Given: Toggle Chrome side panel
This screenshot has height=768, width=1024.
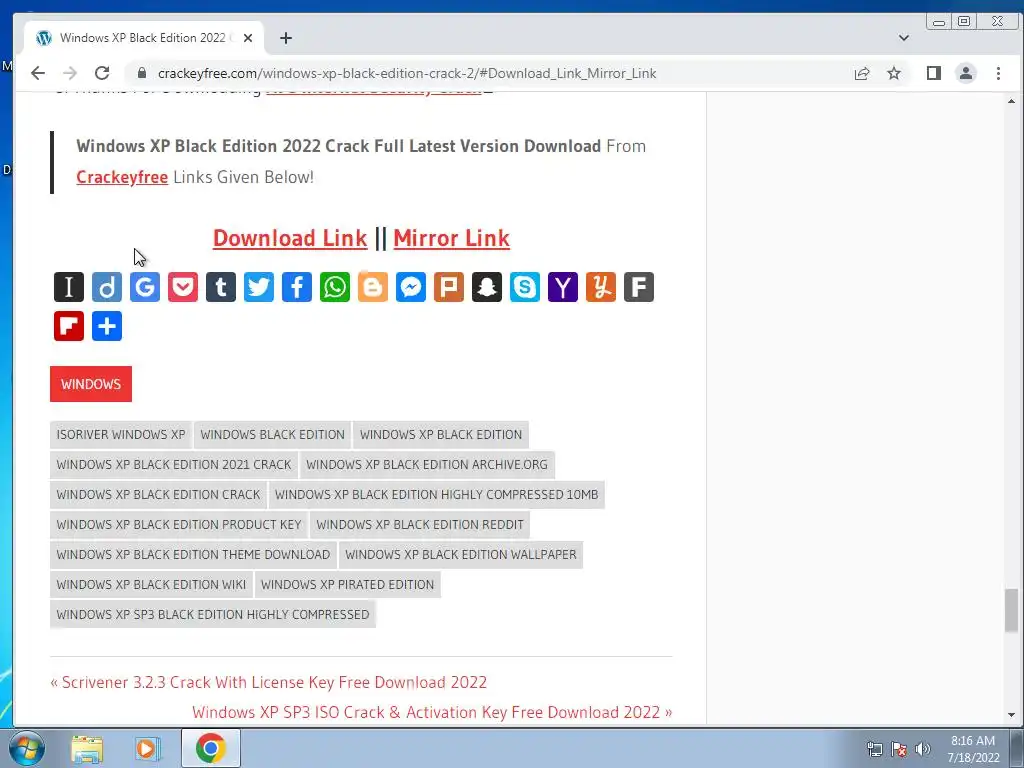Looking at the screenshot, I should (x=934, y=73).
